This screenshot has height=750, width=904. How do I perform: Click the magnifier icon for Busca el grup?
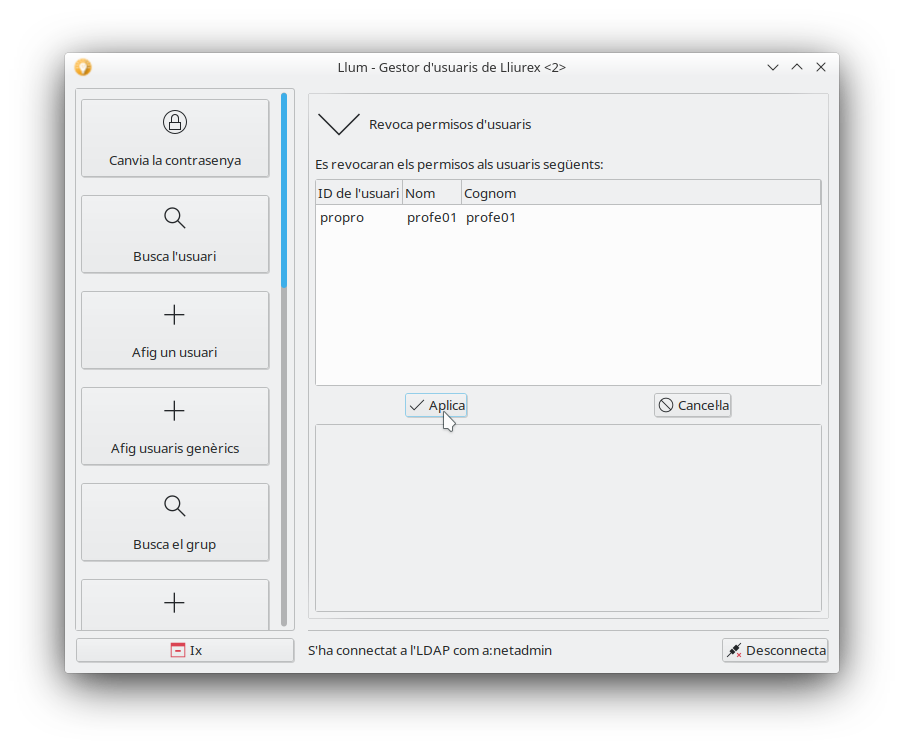pyautogui.click(x=175, y=506)
